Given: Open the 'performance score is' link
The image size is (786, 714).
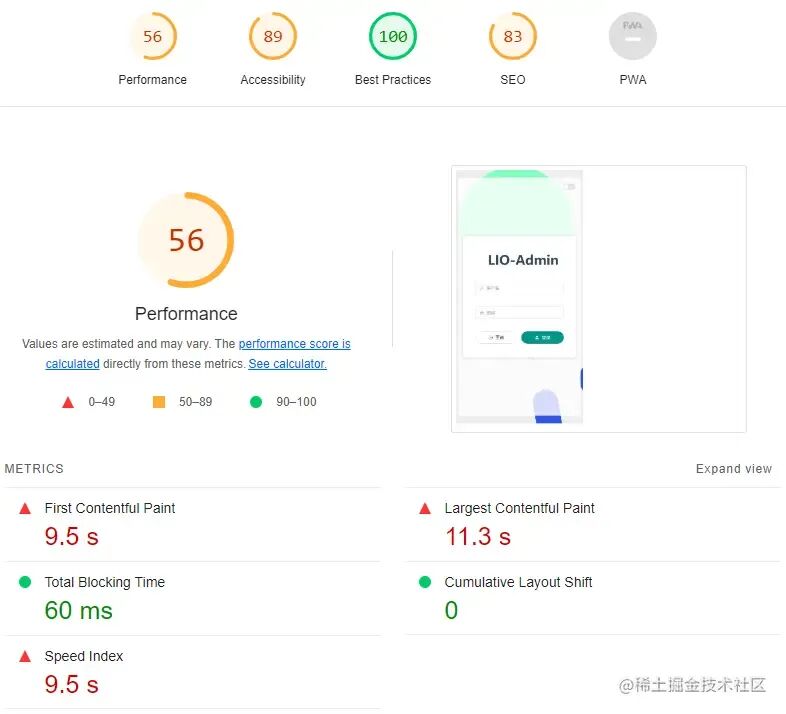Looking at the screenshot, I should pyautogui.click(x=294, y=343).
